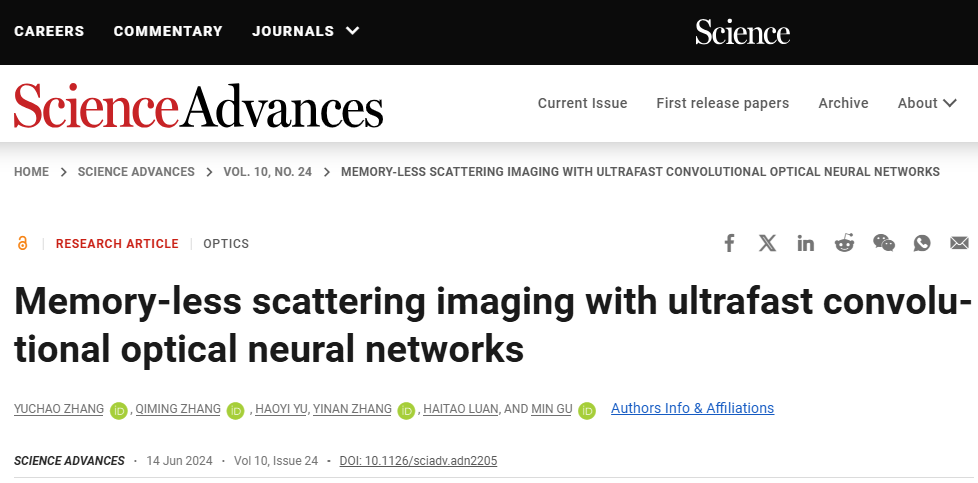Open the DOI link

[x=418, y=461]
